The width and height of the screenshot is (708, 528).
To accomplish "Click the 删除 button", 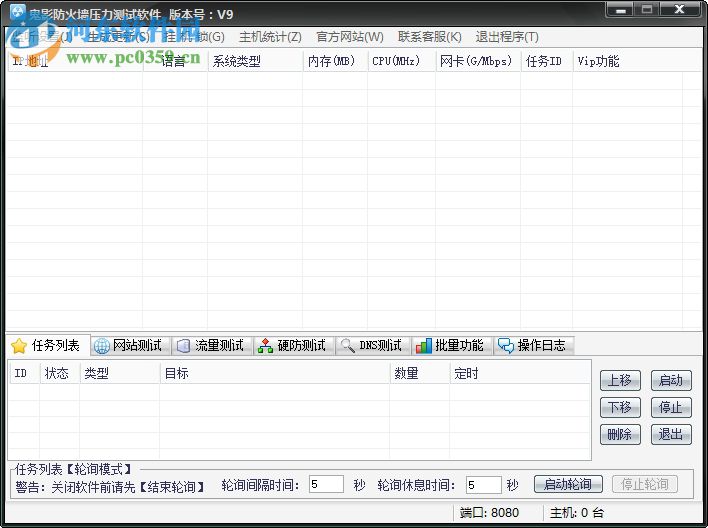I will tap(620, 435).
